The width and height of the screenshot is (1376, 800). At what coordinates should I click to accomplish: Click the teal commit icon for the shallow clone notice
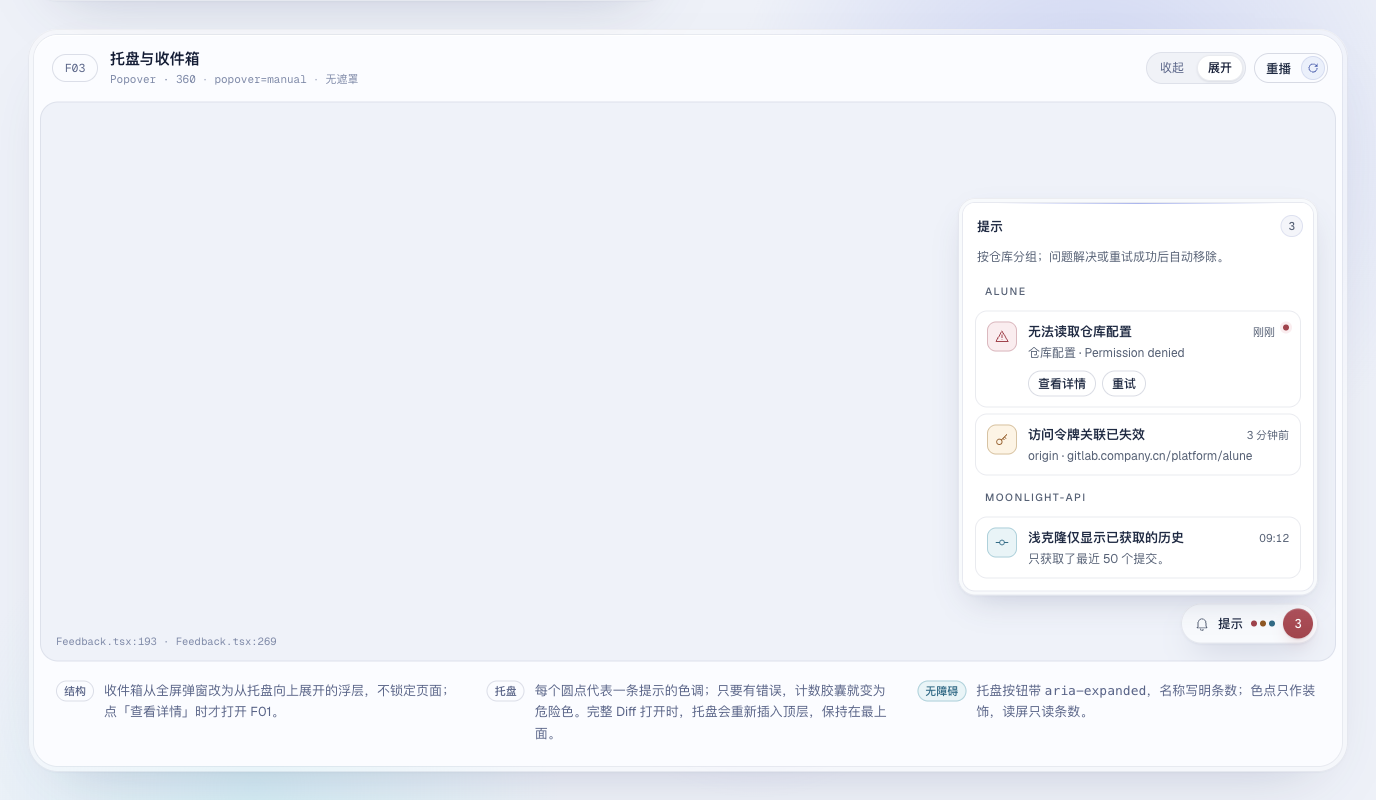1002,542
